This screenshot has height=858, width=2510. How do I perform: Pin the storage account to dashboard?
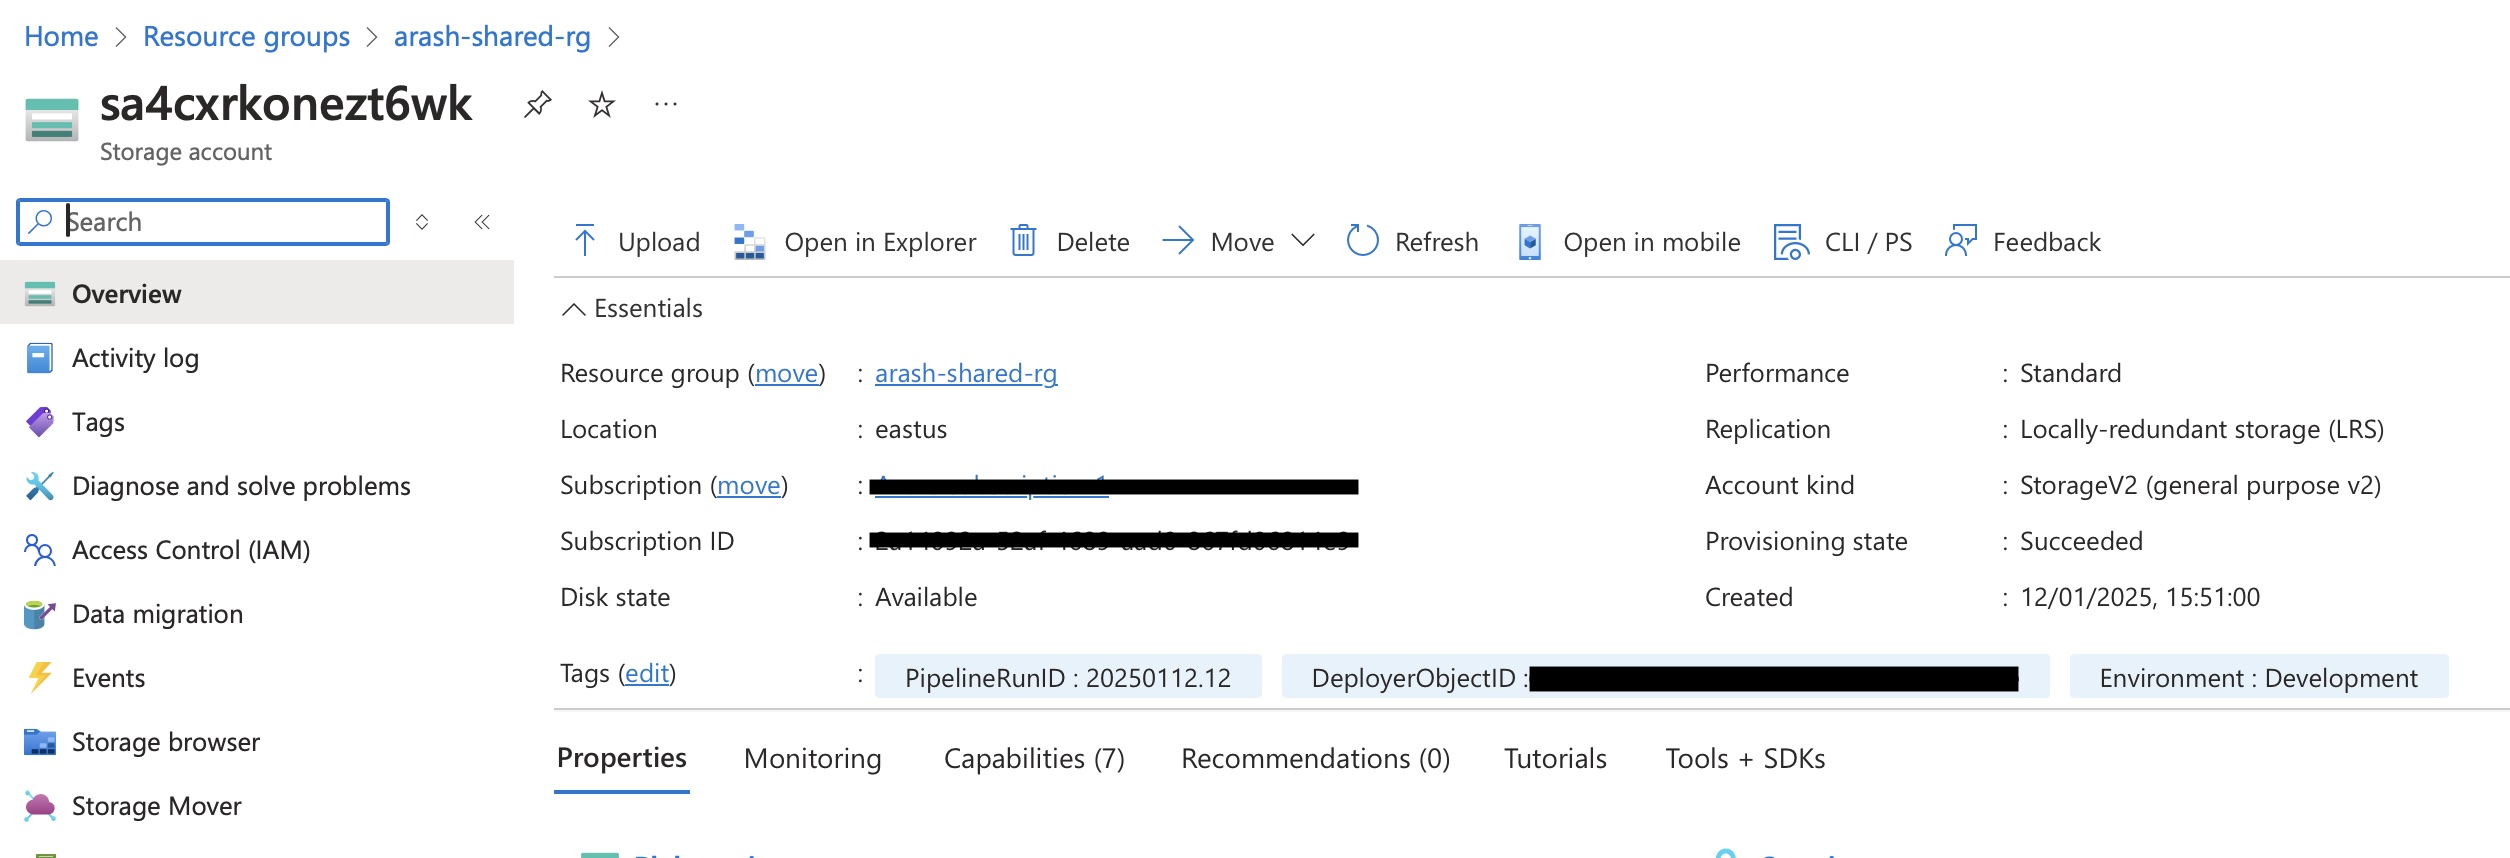(x=537, y=104)
